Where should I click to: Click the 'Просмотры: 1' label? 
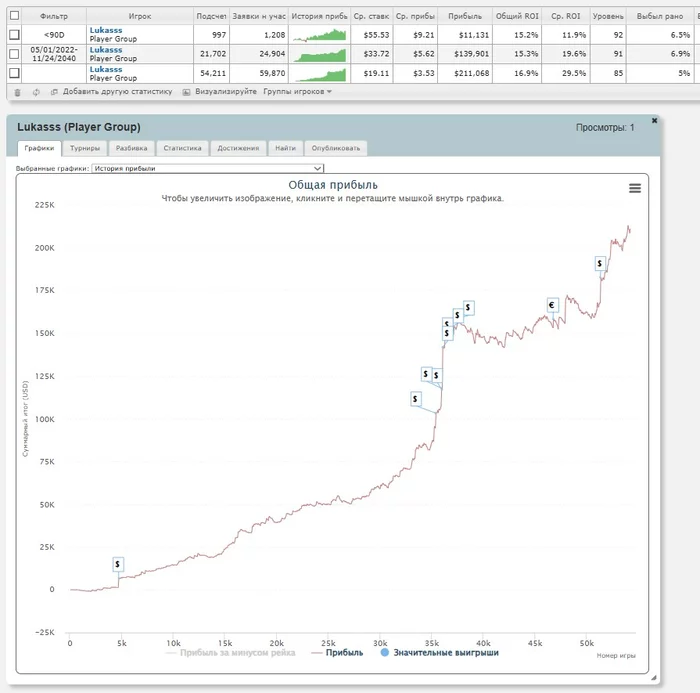point(605,128)
